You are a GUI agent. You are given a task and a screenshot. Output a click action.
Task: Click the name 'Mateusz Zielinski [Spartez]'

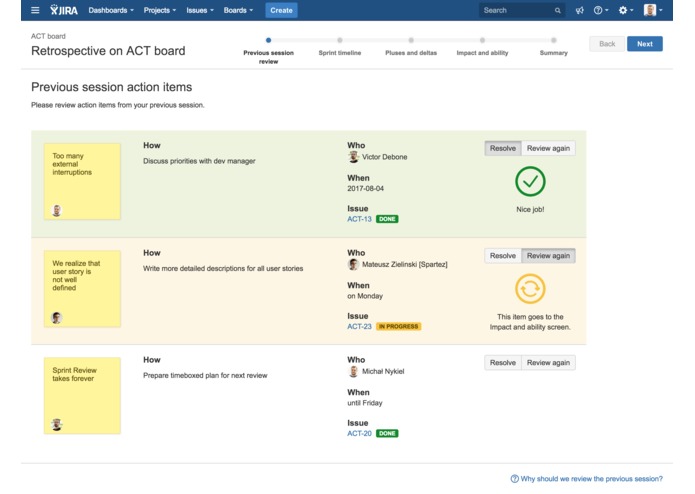(x=405, y=265)
